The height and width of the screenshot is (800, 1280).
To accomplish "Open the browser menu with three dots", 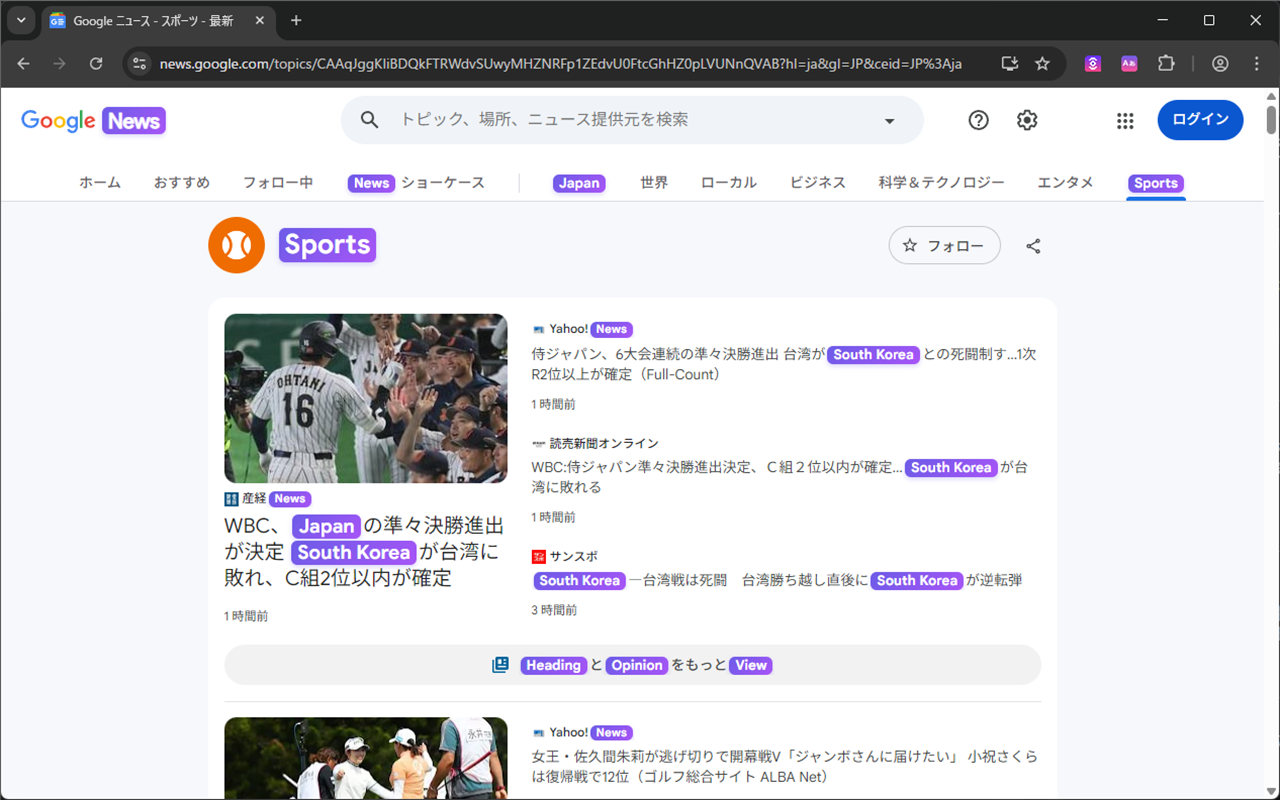I will pos(1257,63).
